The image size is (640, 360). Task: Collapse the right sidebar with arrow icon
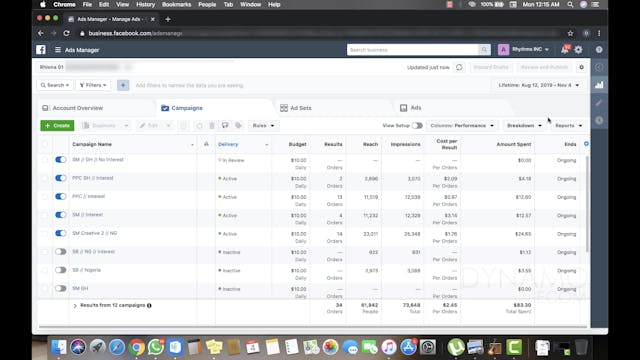599,67
